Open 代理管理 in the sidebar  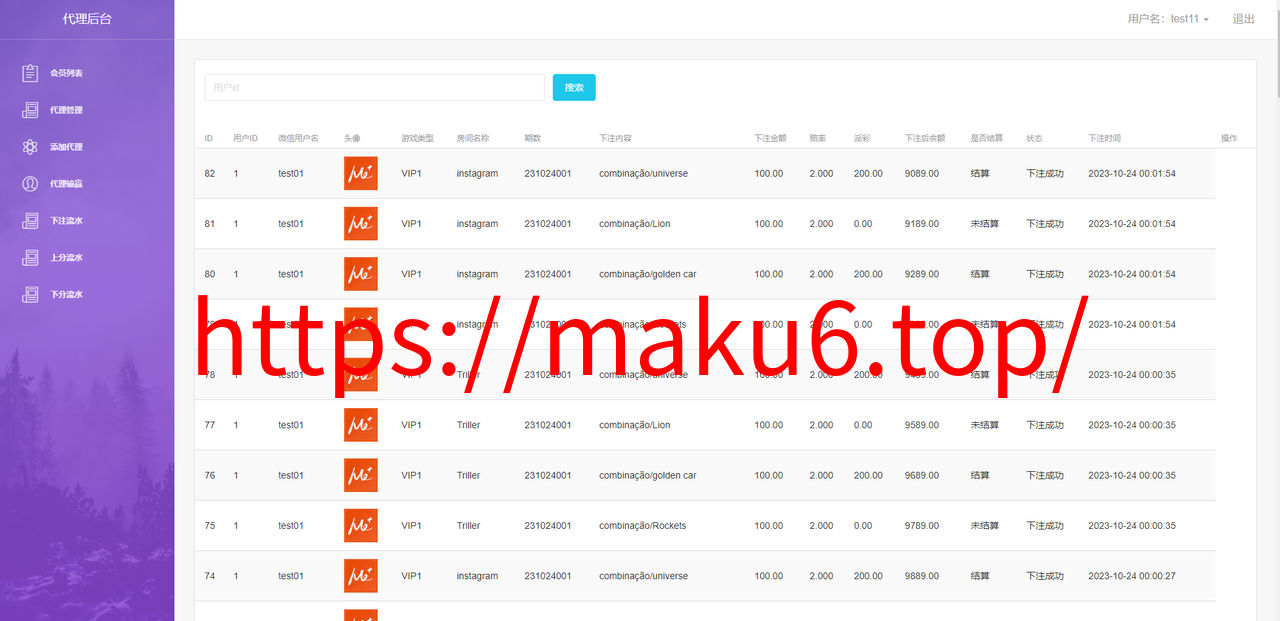pos(66,110)
